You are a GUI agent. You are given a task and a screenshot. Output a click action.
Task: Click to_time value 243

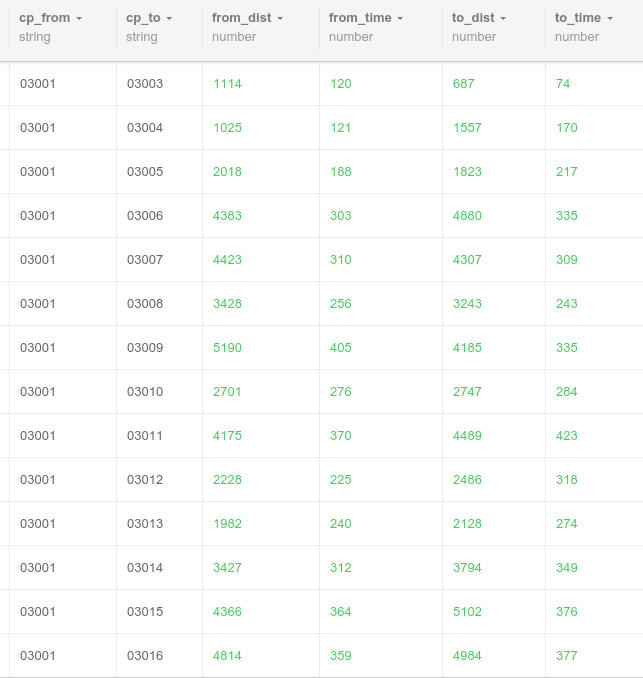click(566, 304)
